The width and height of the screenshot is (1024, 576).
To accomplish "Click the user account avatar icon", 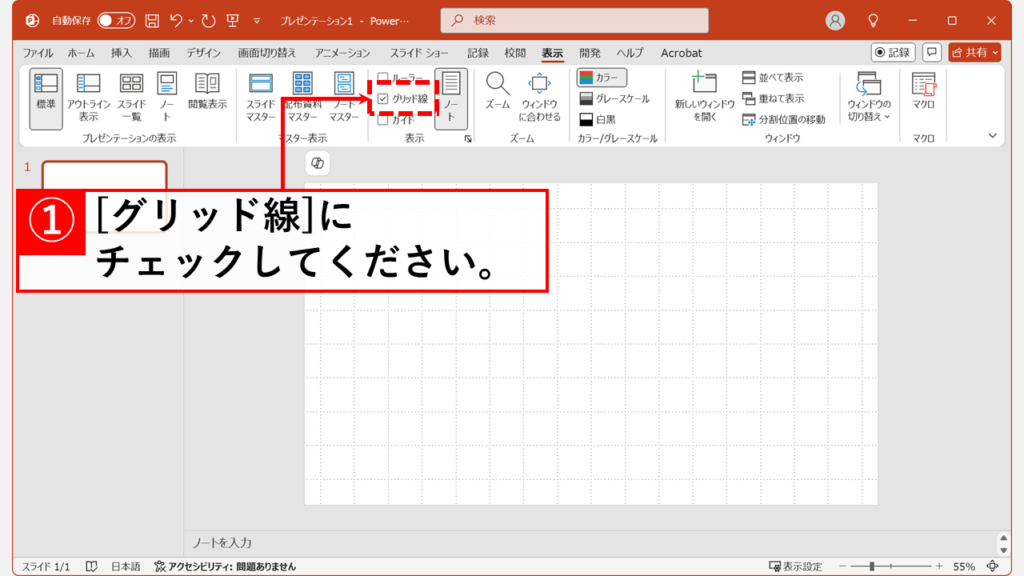I will click(835, 21).
